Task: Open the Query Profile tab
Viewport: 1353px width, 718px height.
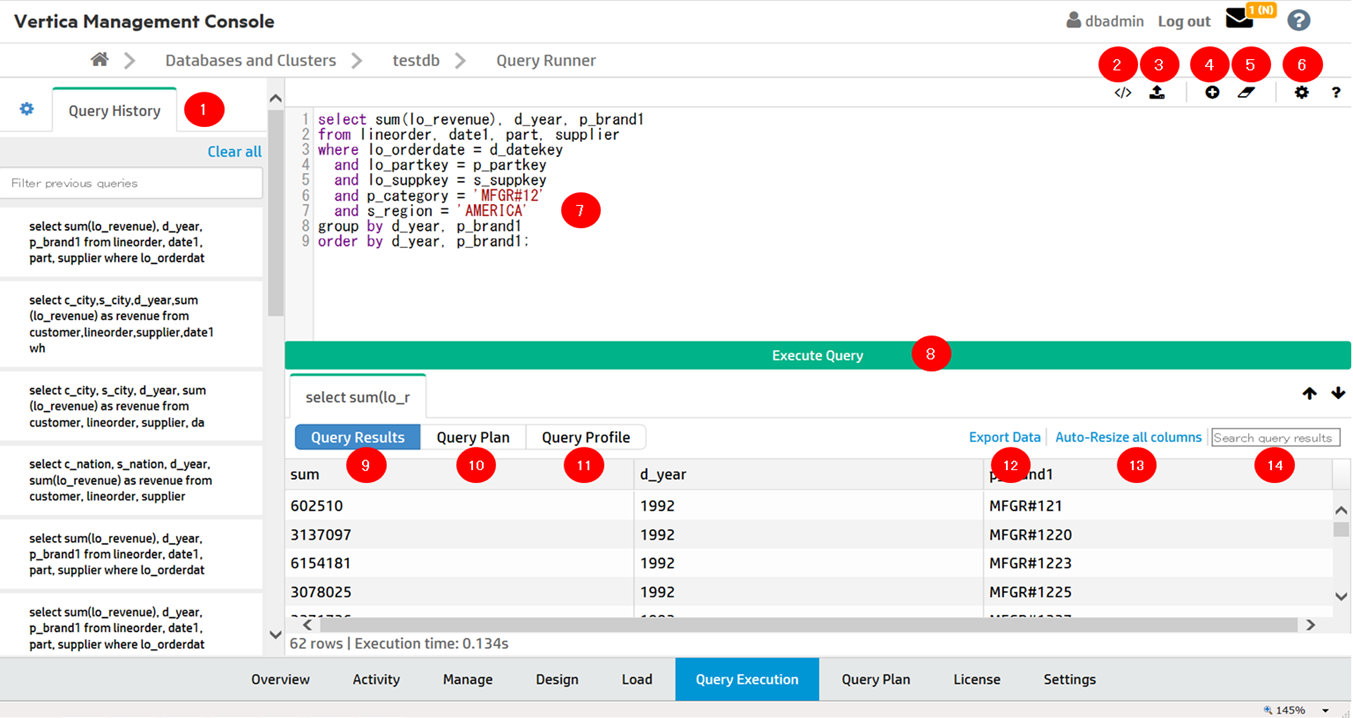Action: (x=586, y=437)
